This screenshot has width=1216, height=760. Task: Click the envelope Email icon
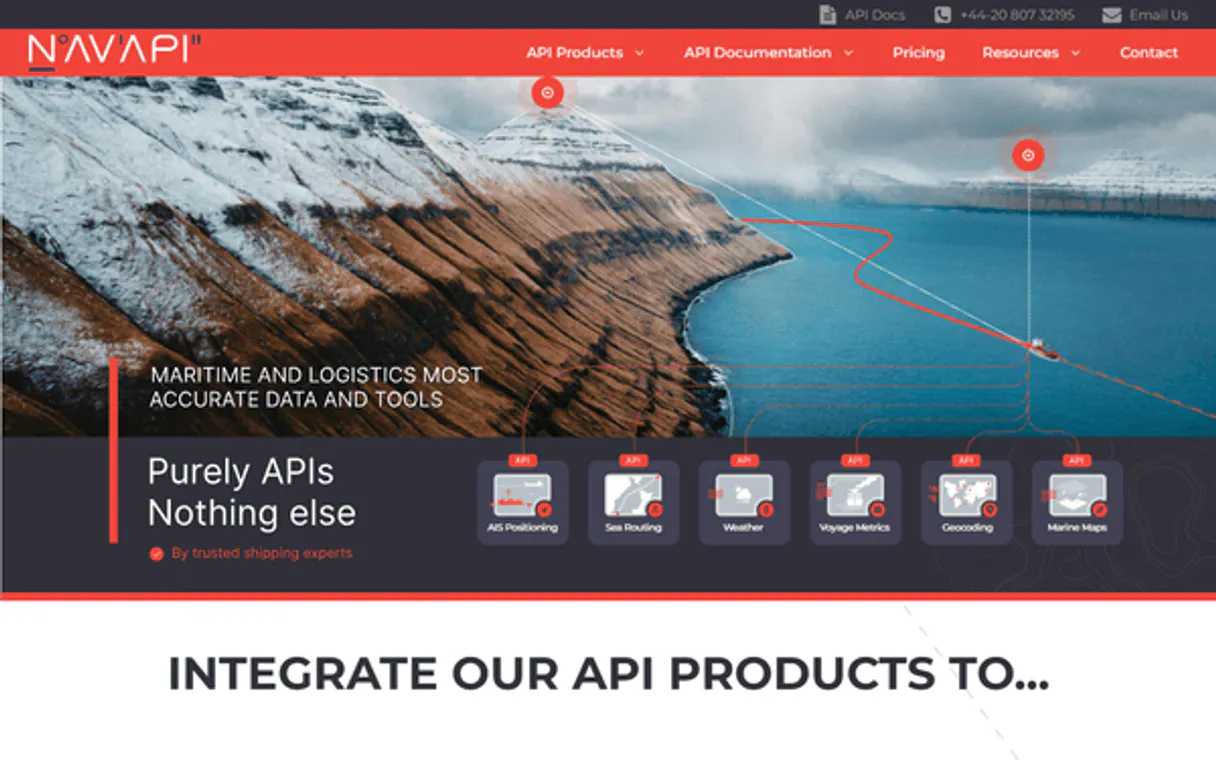pos(1111,15)
